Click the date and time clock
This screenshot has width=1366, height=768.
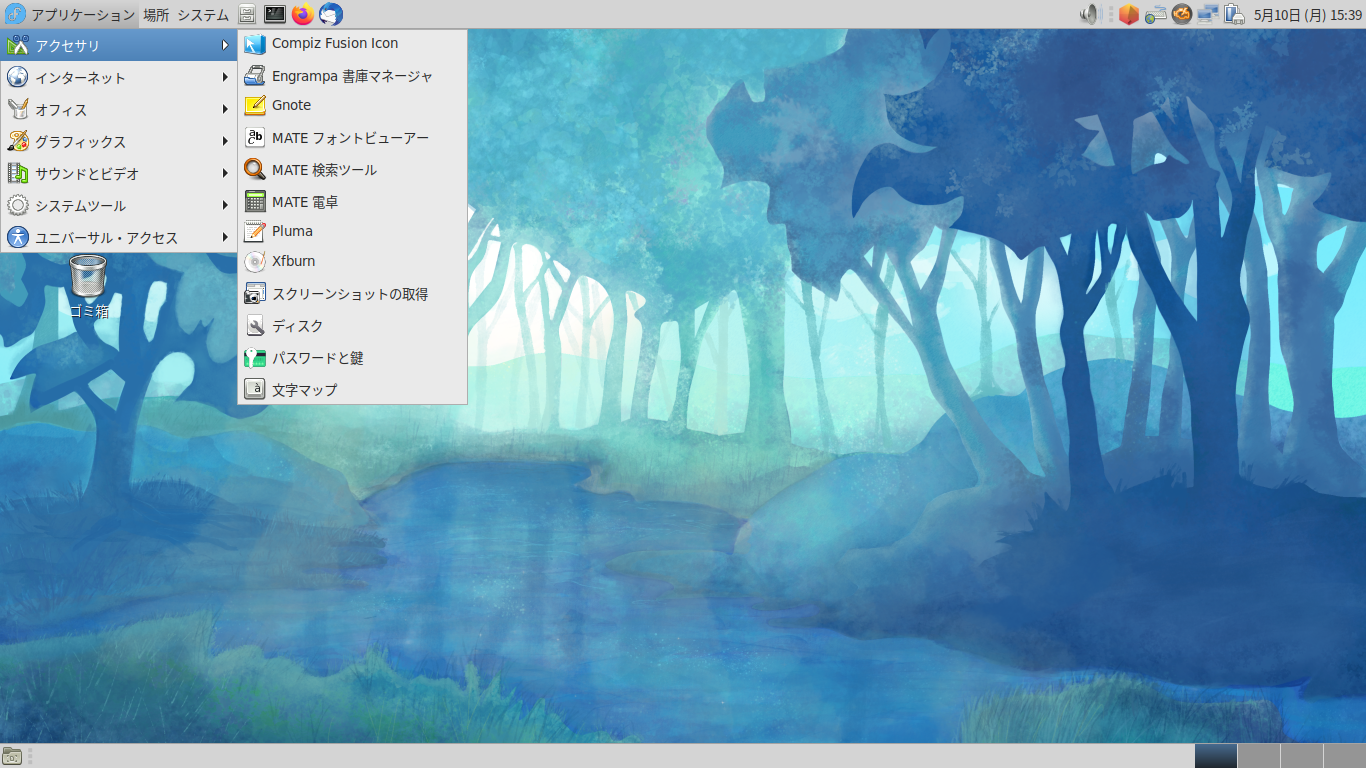(x=1308, y=15)
